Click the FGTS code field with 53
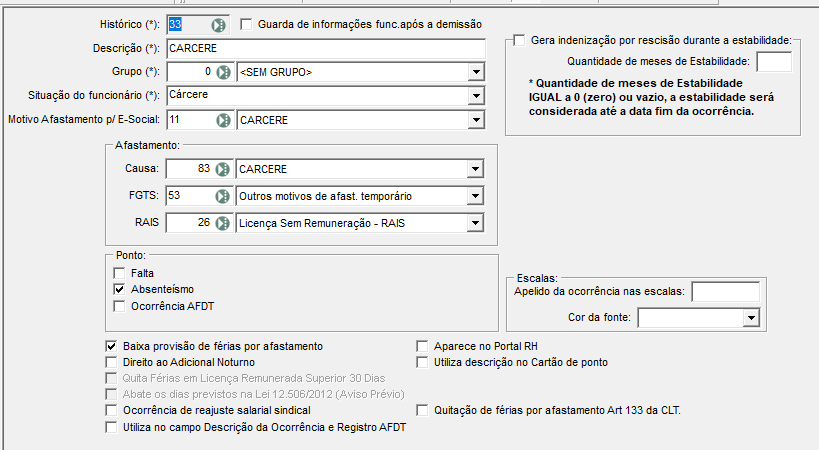The height and width of the screenshot is (450, 819). (x=191, y=196)
